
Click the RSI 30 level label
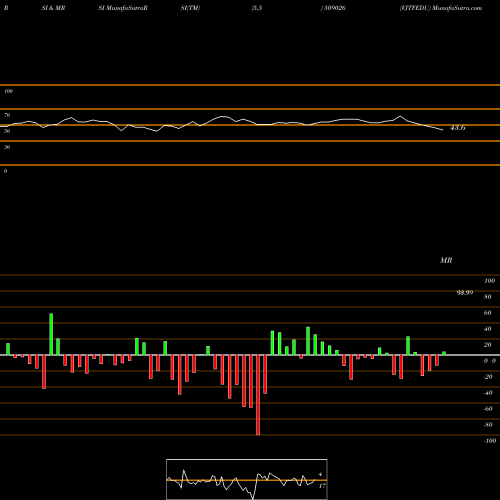pos(7,147)
